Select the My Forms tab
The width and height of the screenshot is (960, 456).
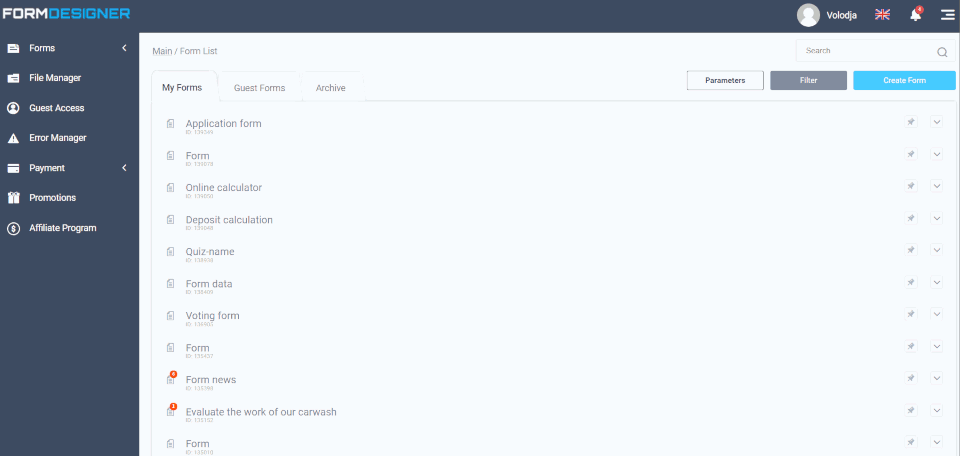pos(182,88)
